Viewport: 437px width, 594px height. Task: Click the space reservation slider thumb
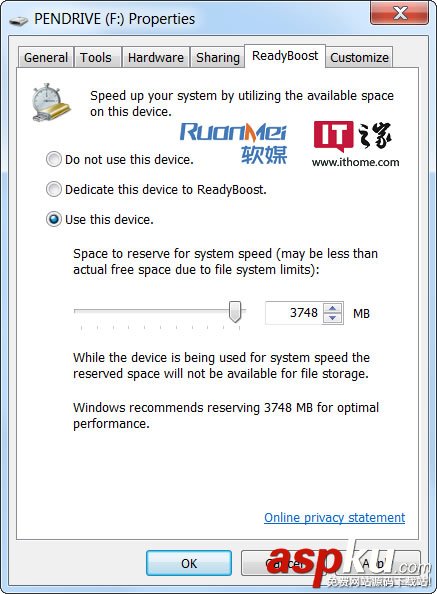(x=235, y=312)
